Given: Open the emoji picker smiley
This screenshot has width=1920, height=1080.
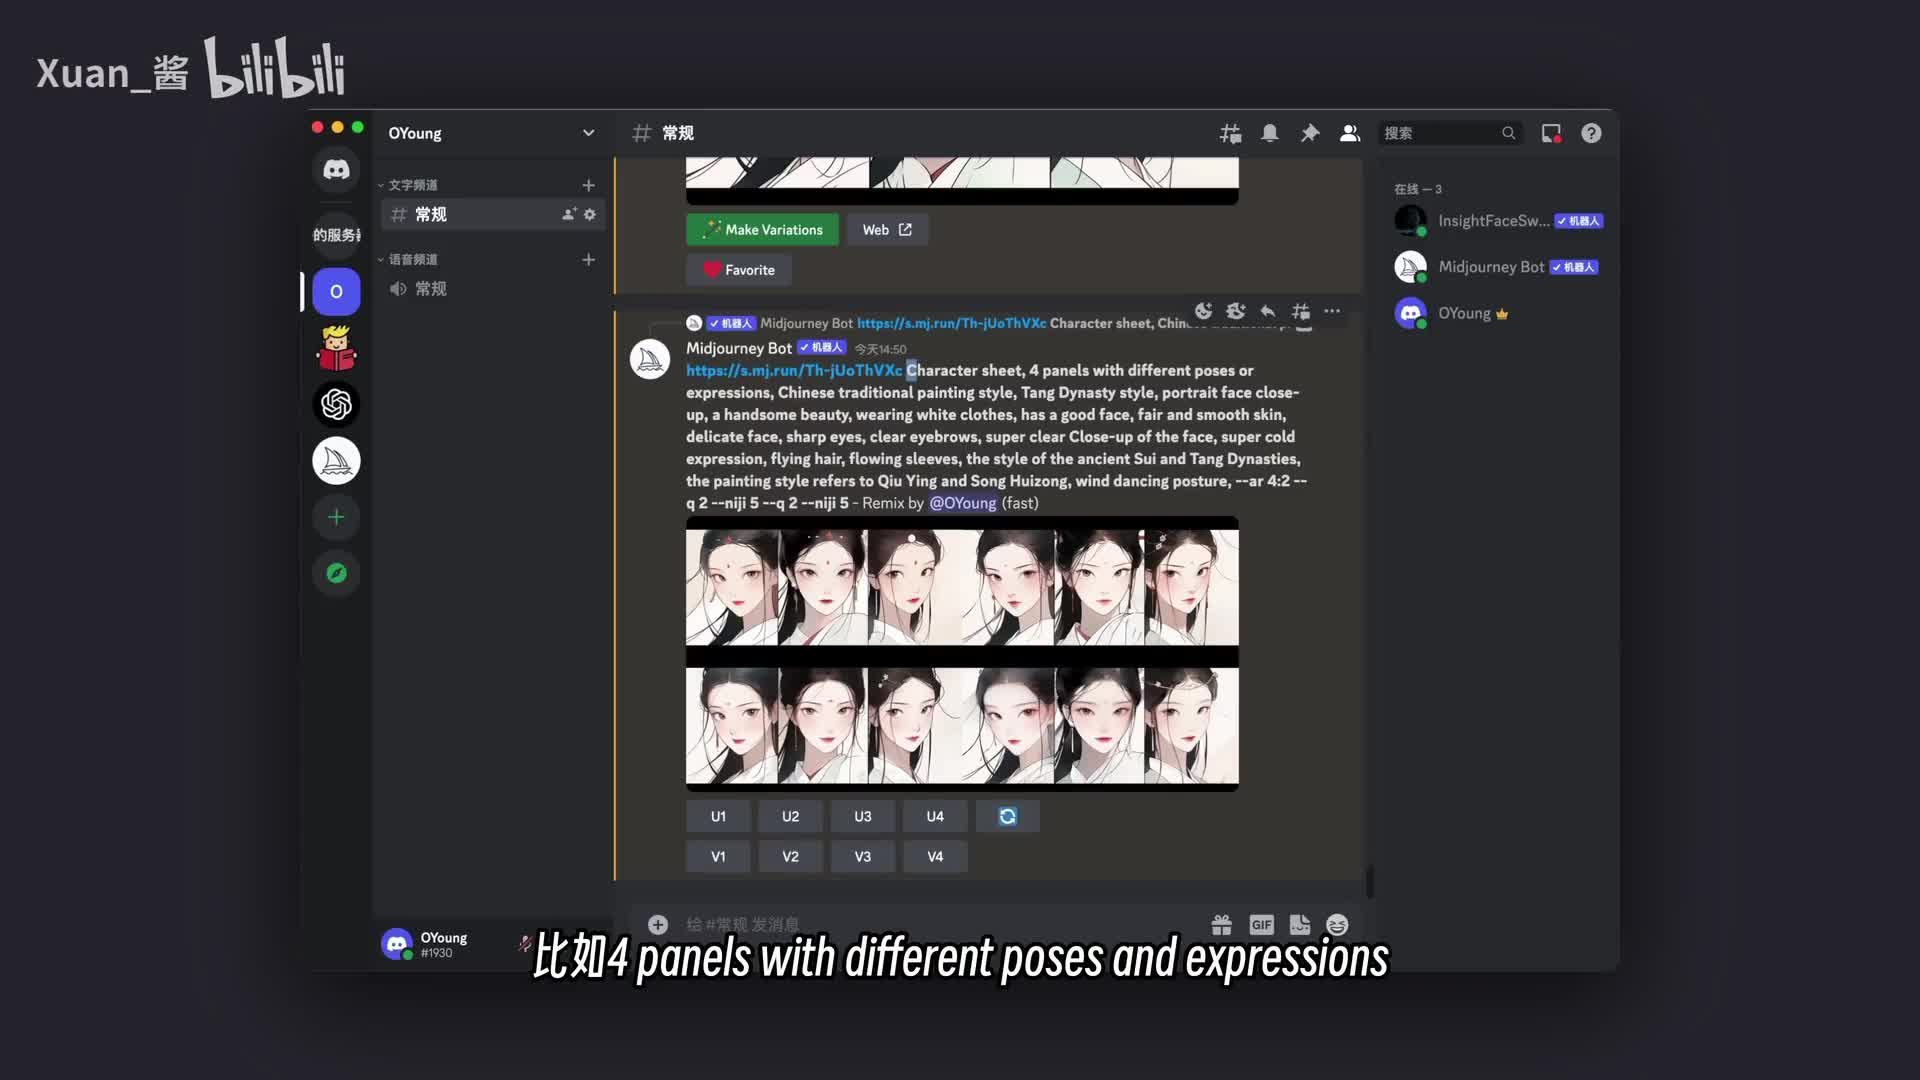Looking at the screenshot, I should click(1337, 925).
